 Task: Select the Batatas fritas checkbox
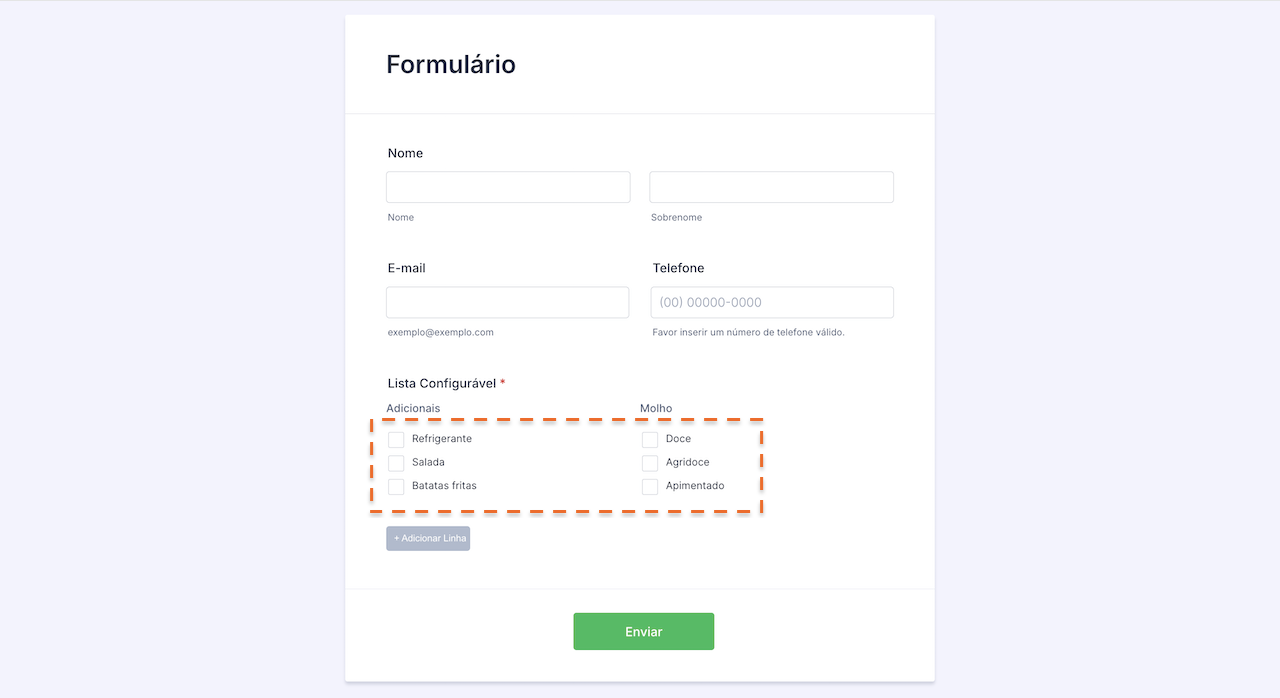click(396, 487)
